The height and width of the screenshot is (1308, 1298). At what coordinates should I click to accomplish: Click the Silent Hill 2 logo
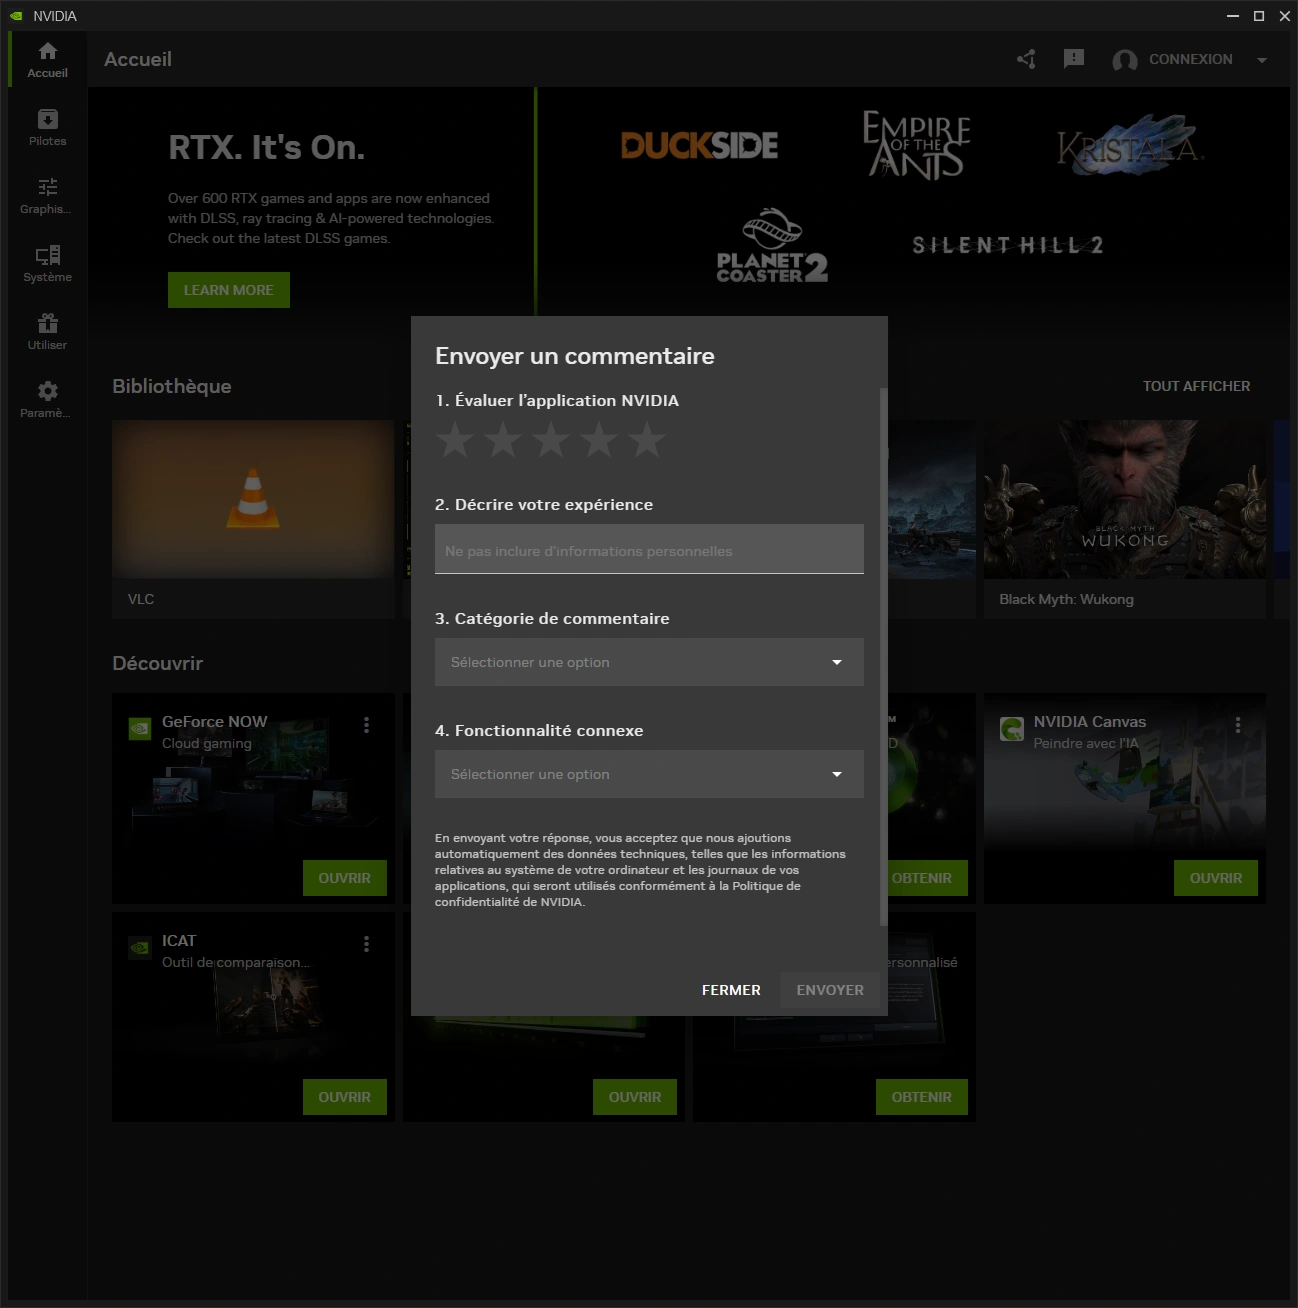[1007, 245]
